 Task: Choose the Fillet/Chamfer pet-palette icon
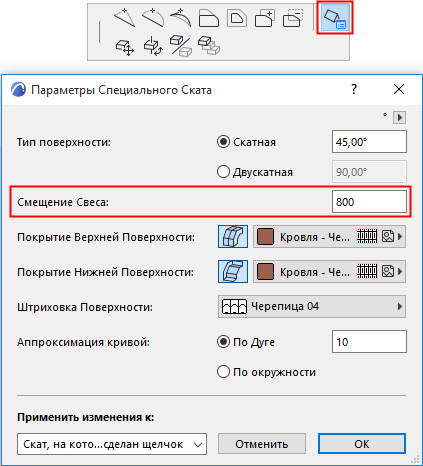(209, 18)
